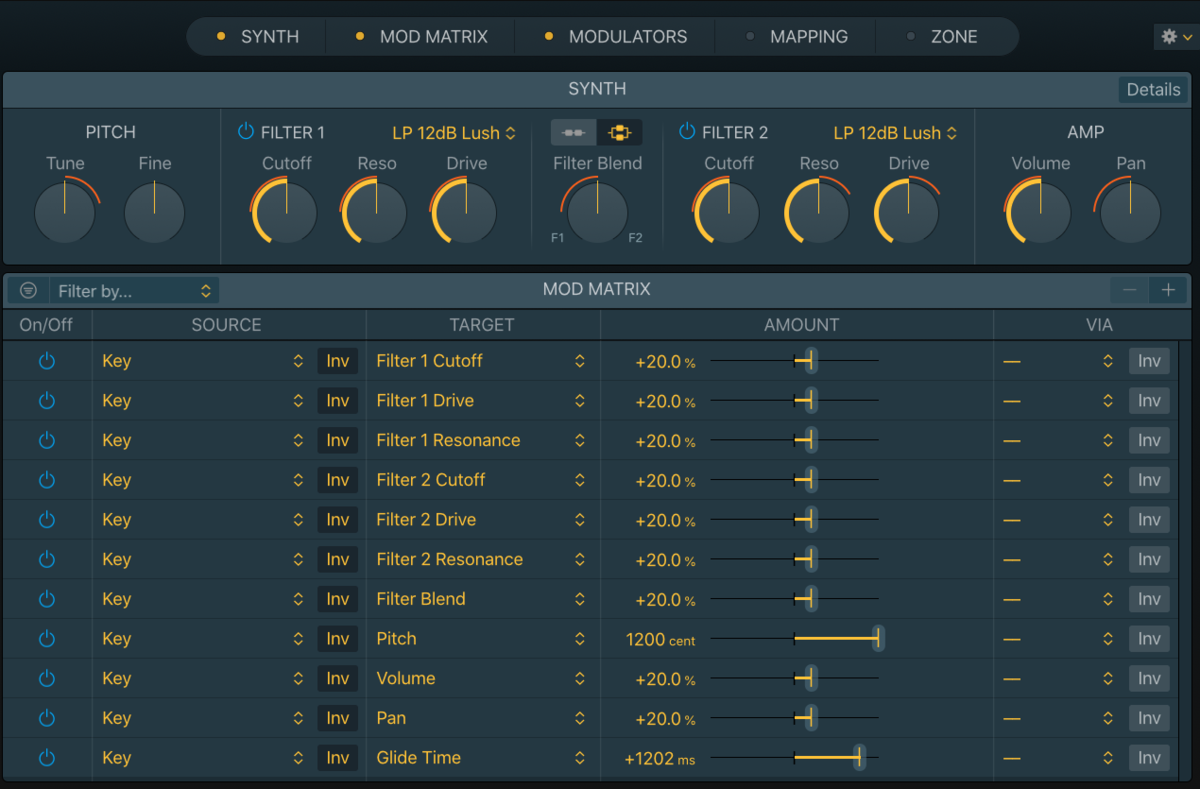
Task: Invert the source for Filter 1 Cutoff
Action: pos(338,361)
